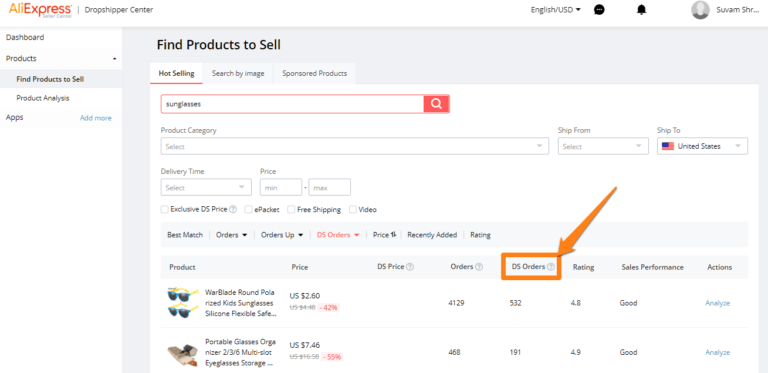Click the DS Orders column help icon
This screenshot has height=373, width=768.
point(551,267)
